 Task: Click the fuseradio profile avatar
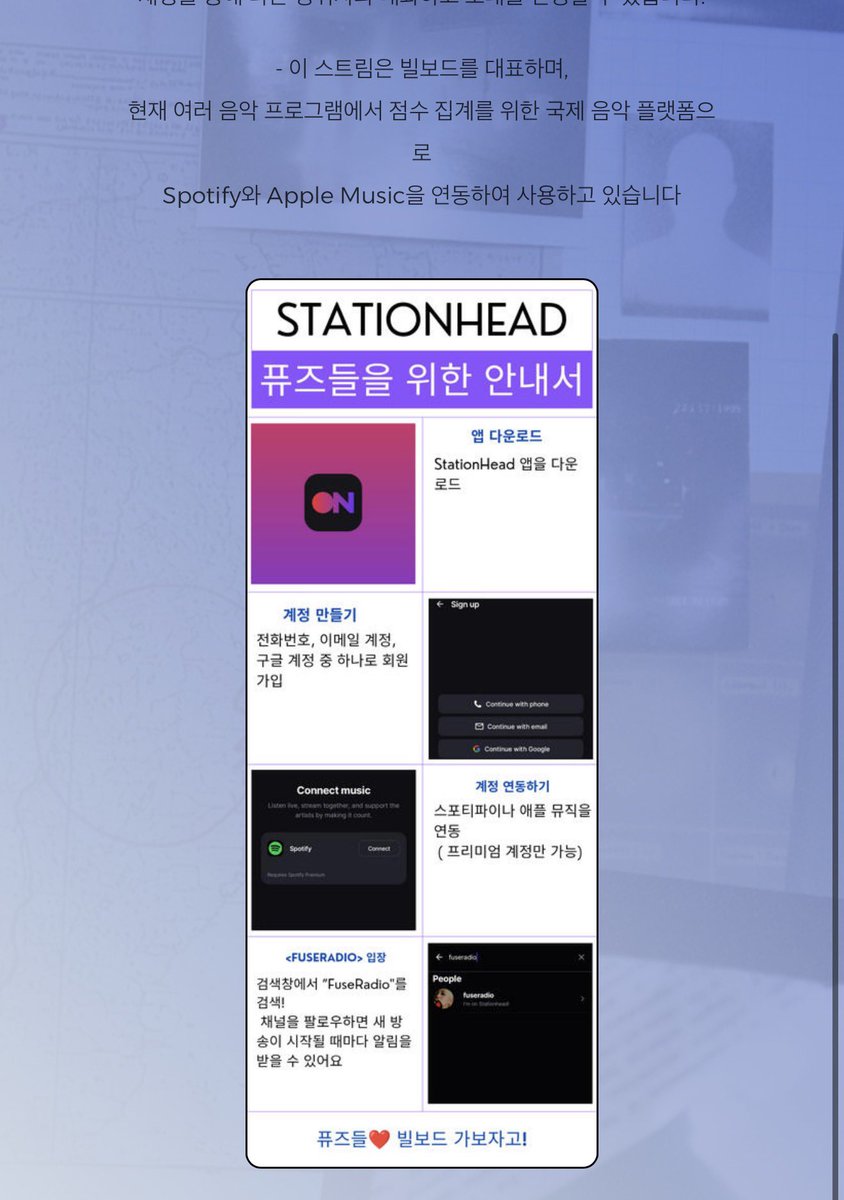pyautogui.click(x=445, y=999)
